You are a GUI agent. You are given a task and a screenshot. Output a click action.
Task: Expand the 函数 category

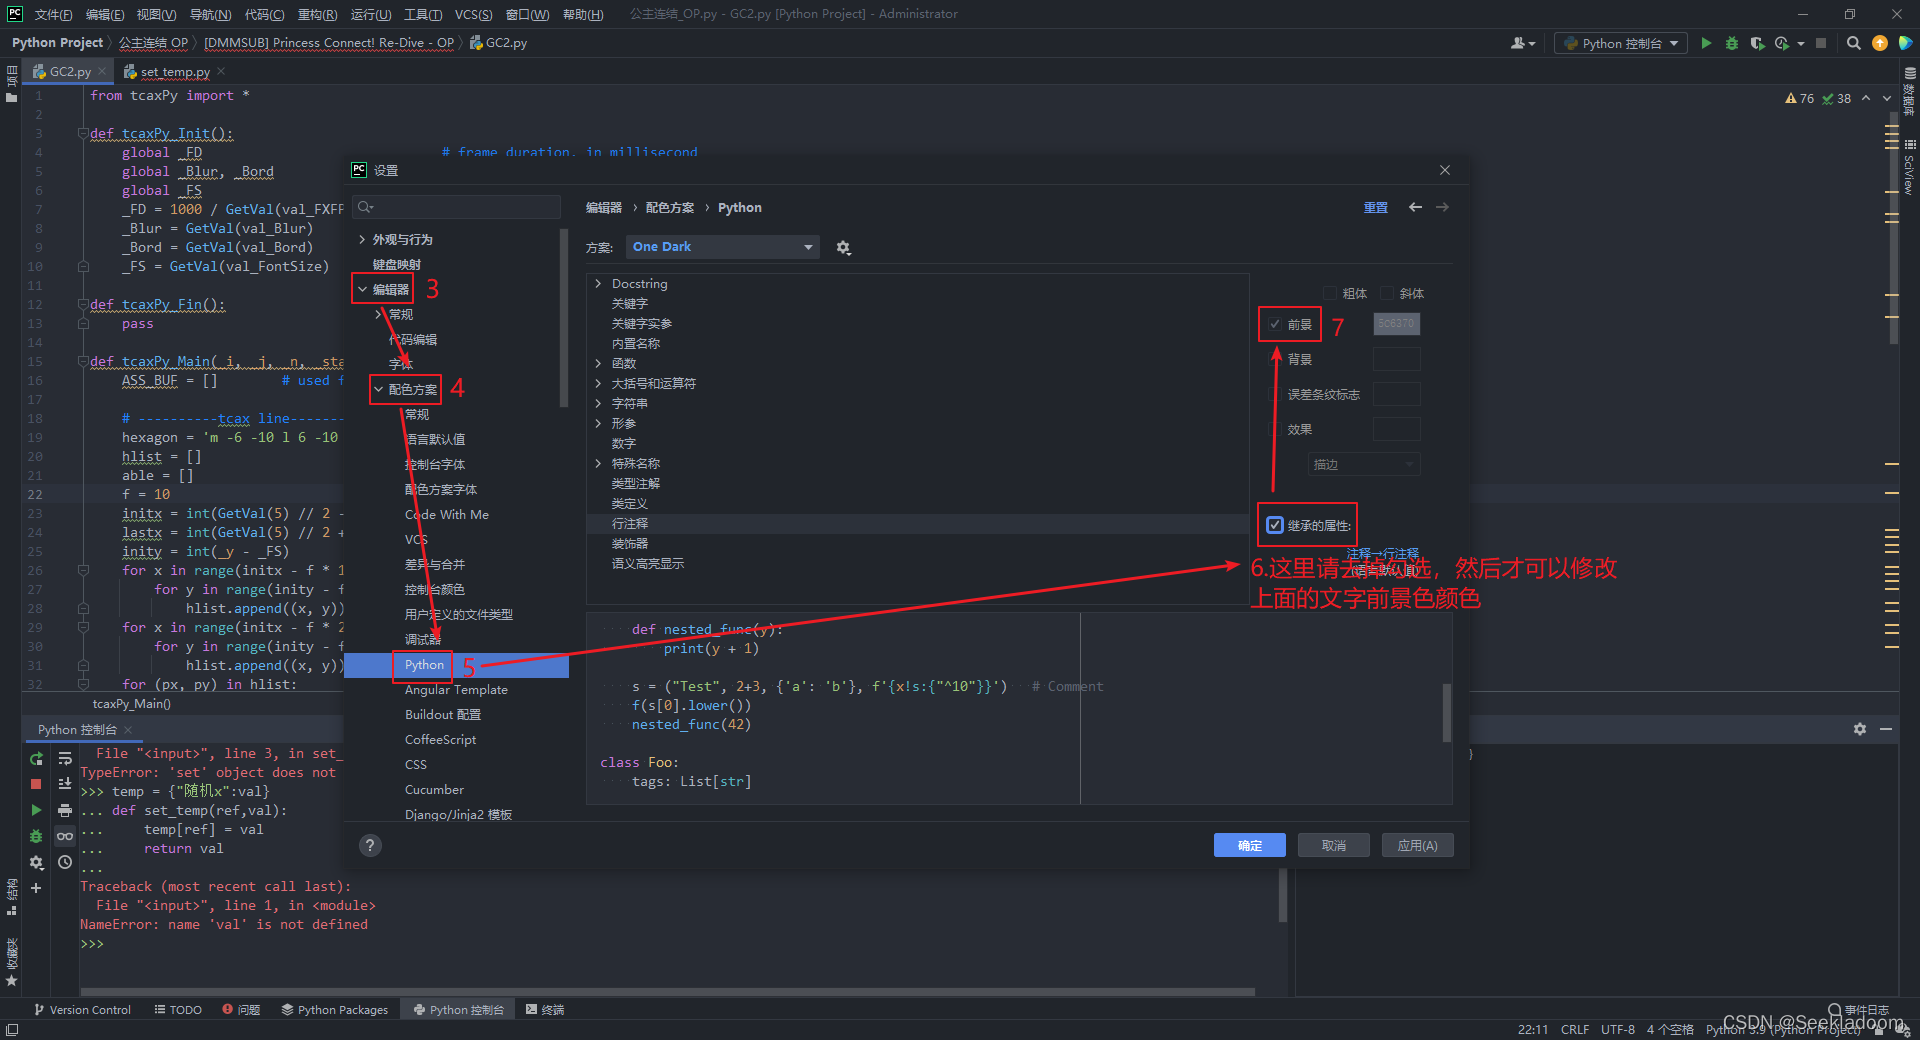click(x=598, y=364)
